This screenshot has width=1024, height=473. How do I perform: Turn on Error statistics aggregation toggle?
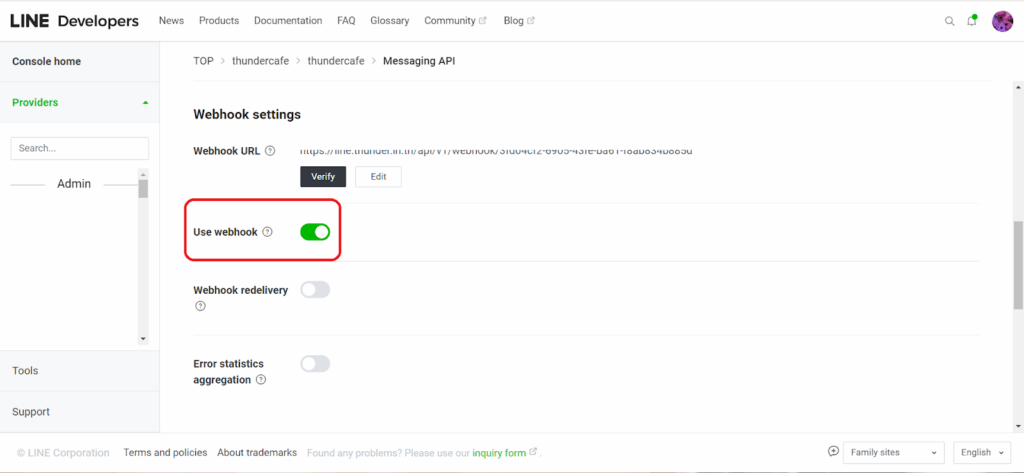tap(315, 364)
